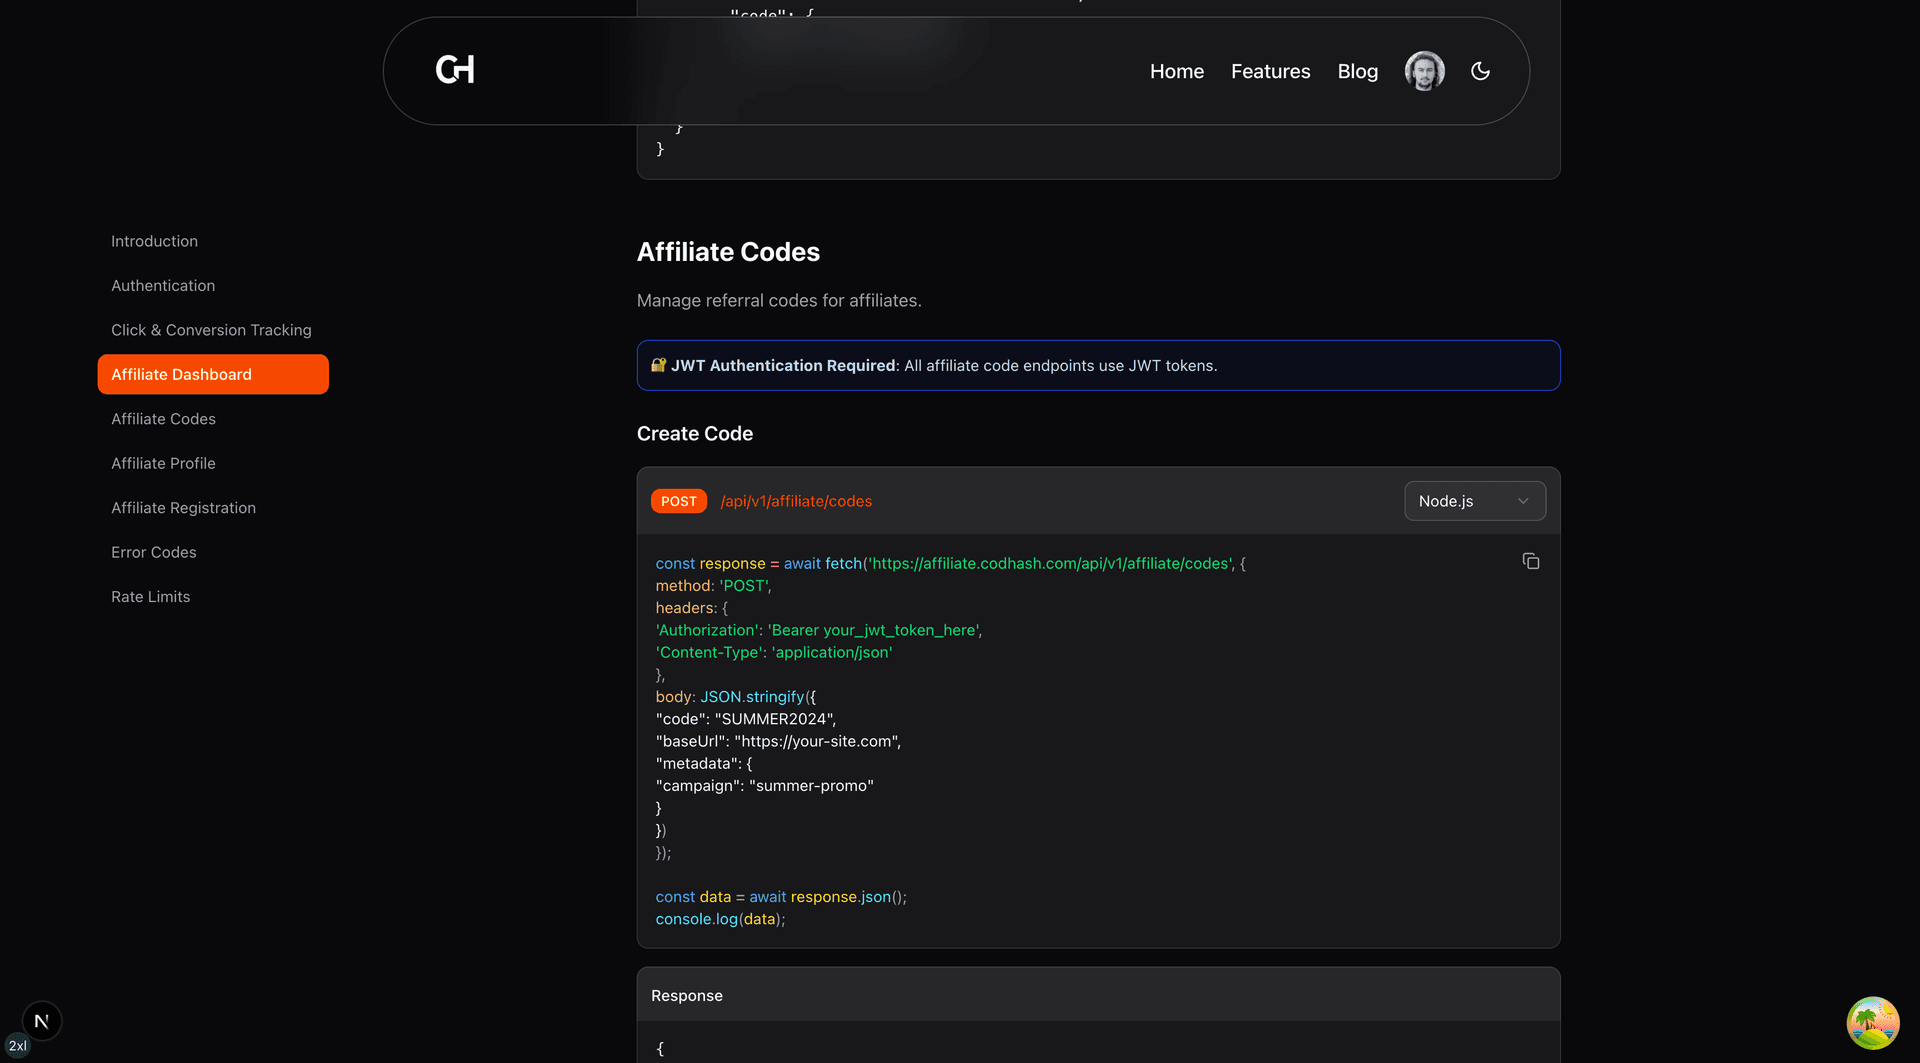
Task: Click the 2xl breakpoint indicator
Action: tap(18, 1046)
